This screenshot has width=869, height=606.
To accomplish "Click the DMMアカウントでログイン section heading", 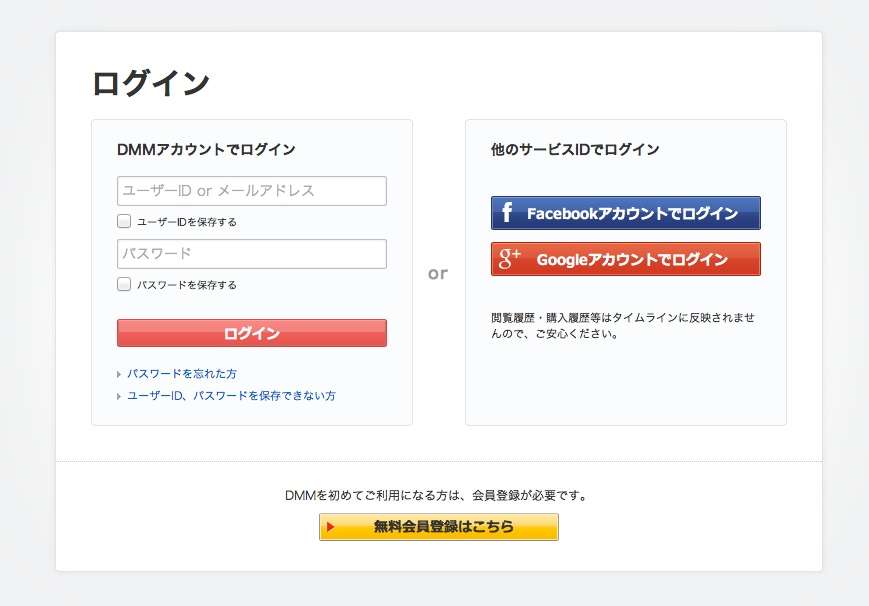I will tap(206, 150).
